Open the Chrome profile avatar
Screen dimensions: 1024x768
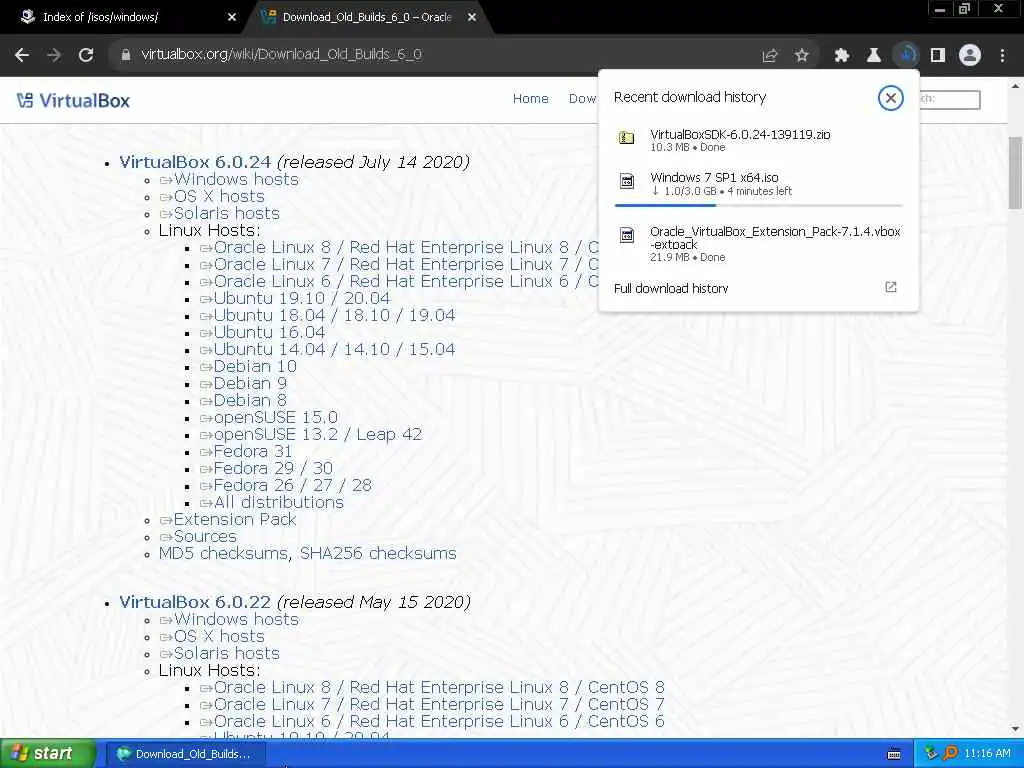pyautogui.click(x=970, y=56)
